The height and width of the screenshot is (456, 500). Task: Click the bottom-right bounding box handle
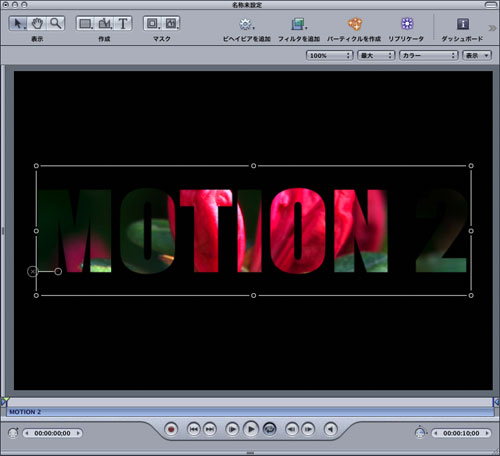pos(471,295)
